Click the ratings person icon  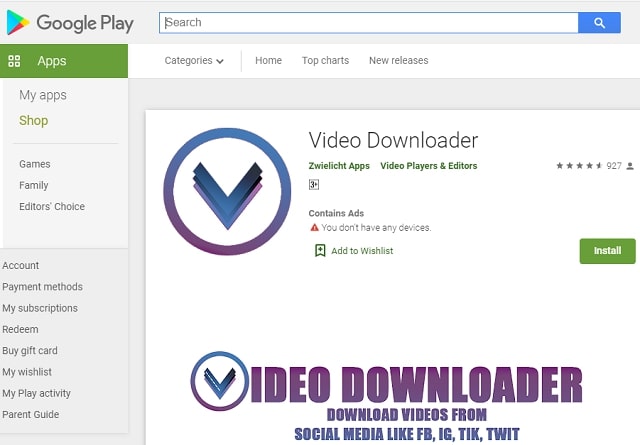630,166
